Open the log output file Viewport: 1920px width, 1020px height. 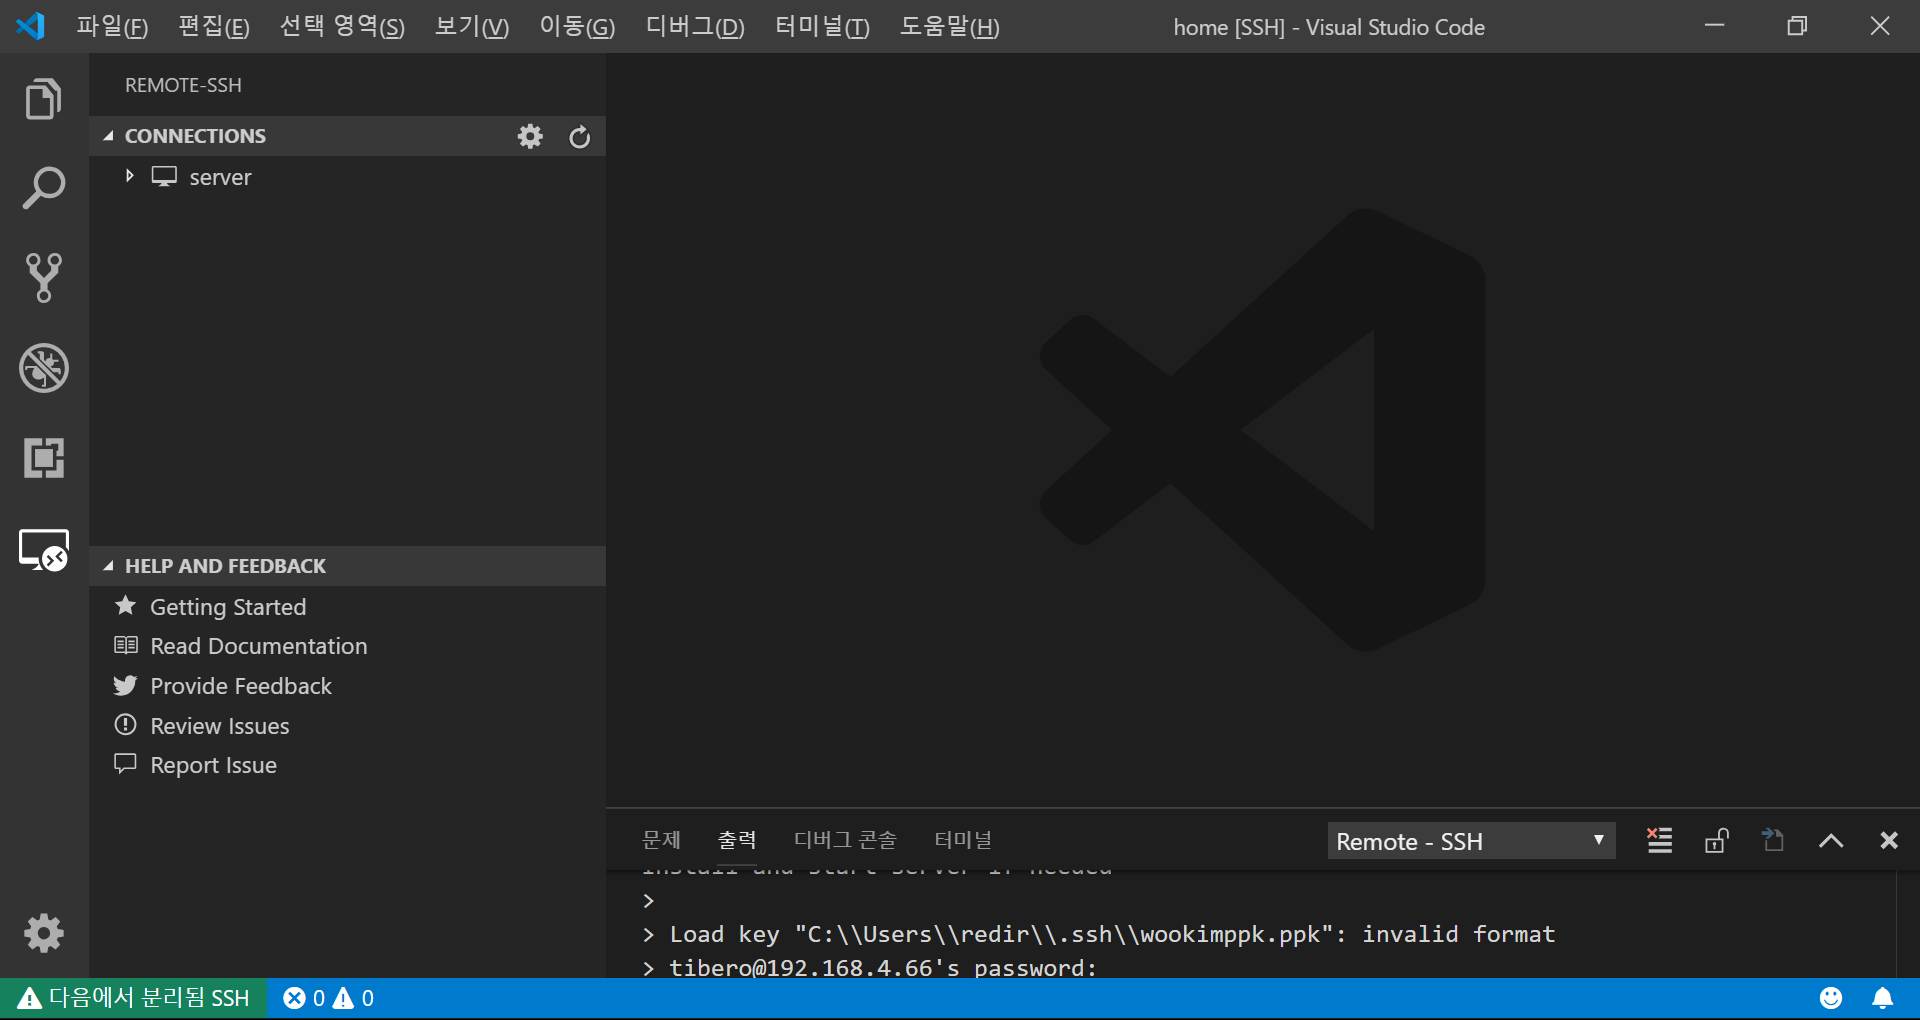(1773, 840)
